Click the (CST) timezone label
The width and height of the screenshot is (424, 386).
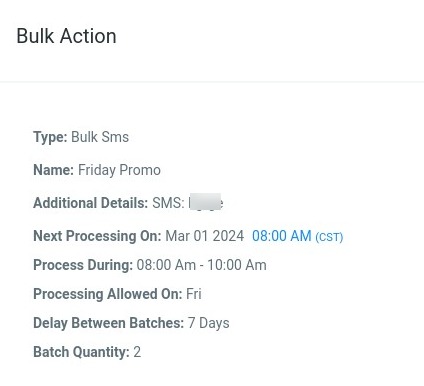point(329,237)
